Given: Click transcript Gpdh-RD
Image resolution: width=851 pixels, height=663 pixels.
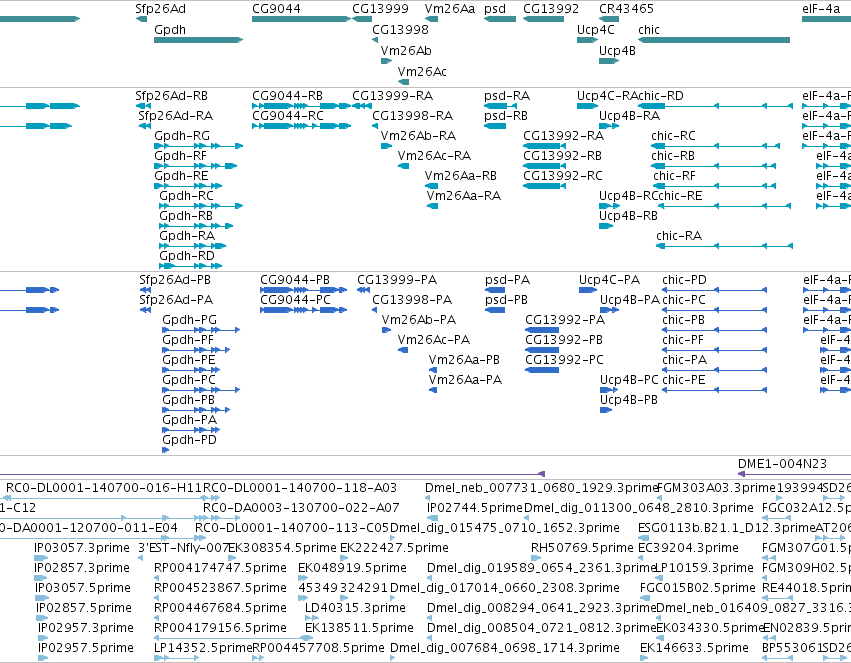Looking at the screenshot, I should pyautogui.click(x=187, y=256).
